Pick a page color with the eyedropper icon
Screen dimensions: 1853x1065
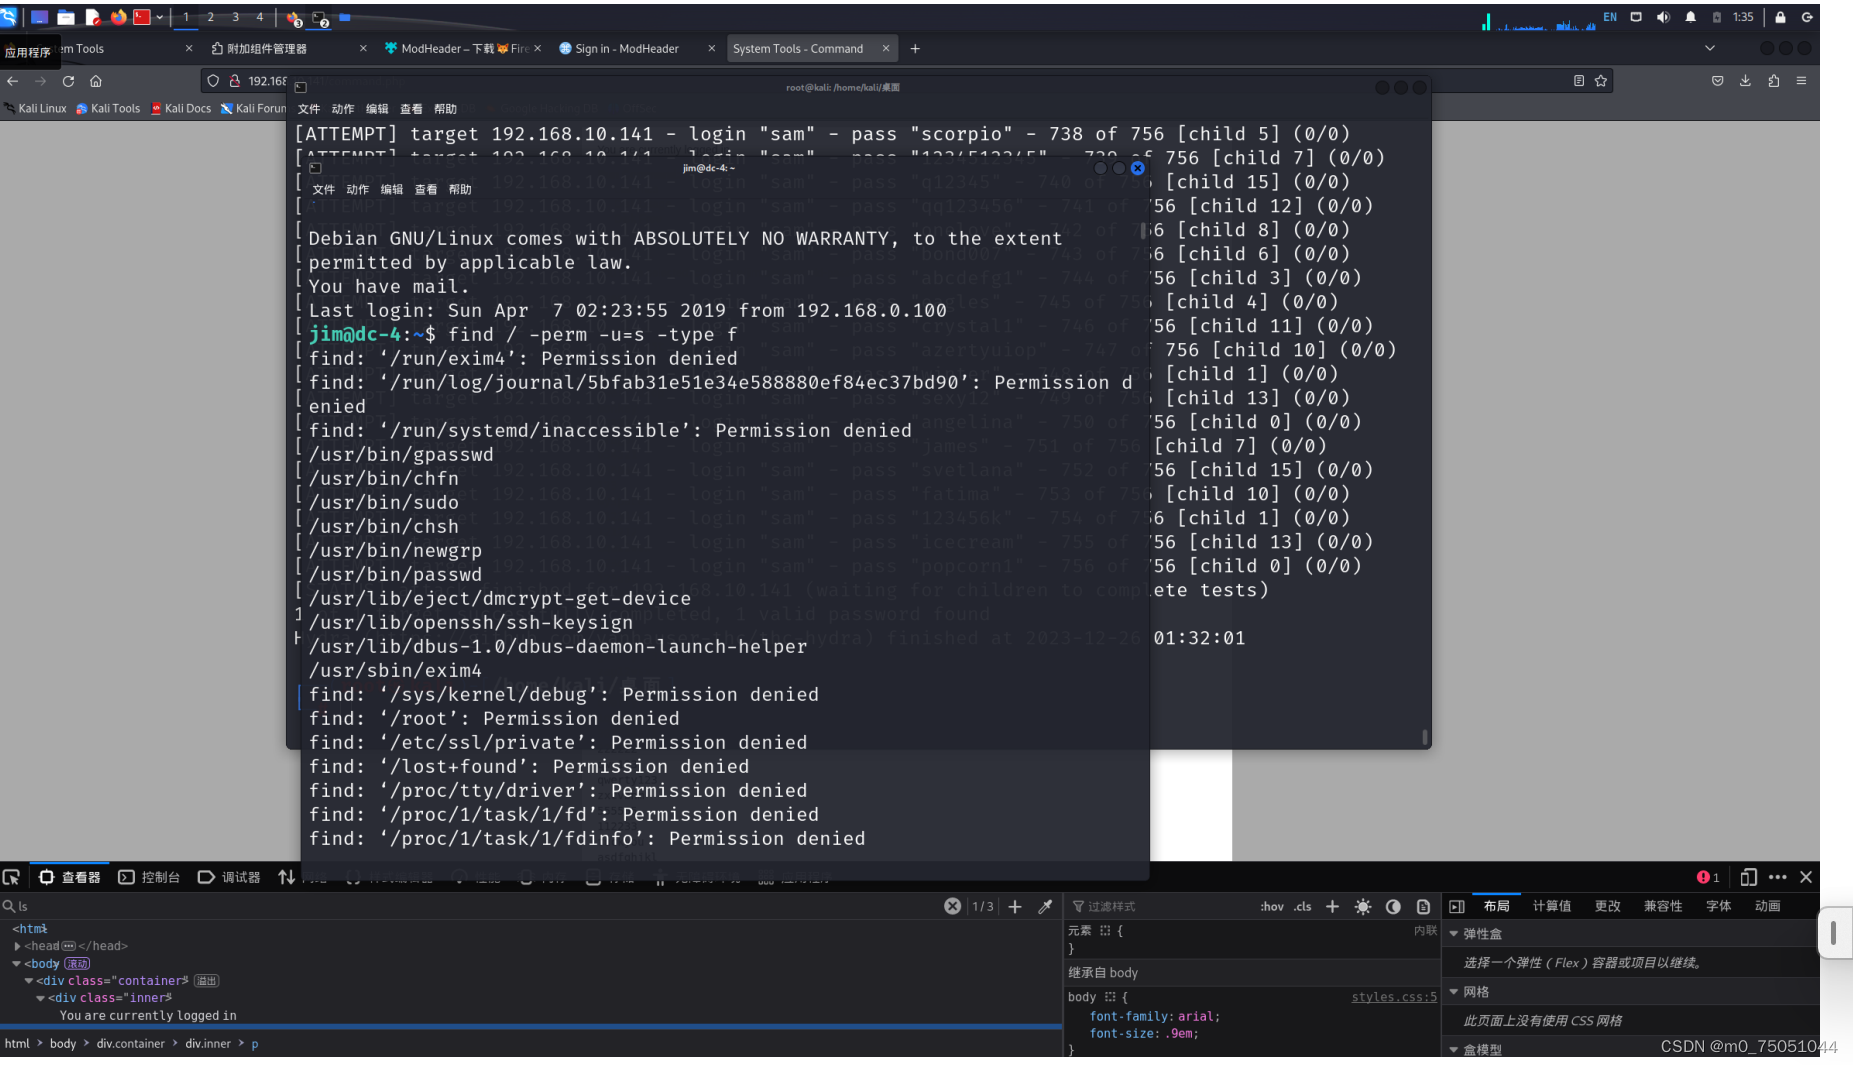(1046, 906)
